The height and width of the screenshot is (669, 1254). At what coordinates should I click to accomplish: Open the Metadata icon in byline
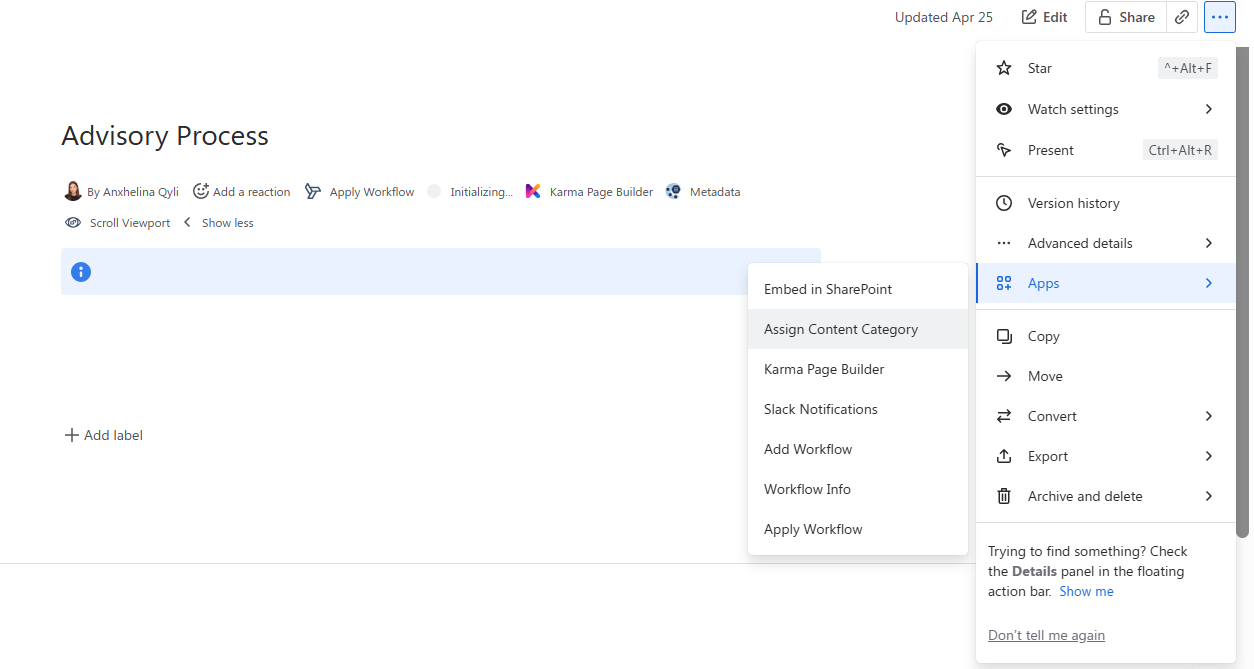coord(673,191)
